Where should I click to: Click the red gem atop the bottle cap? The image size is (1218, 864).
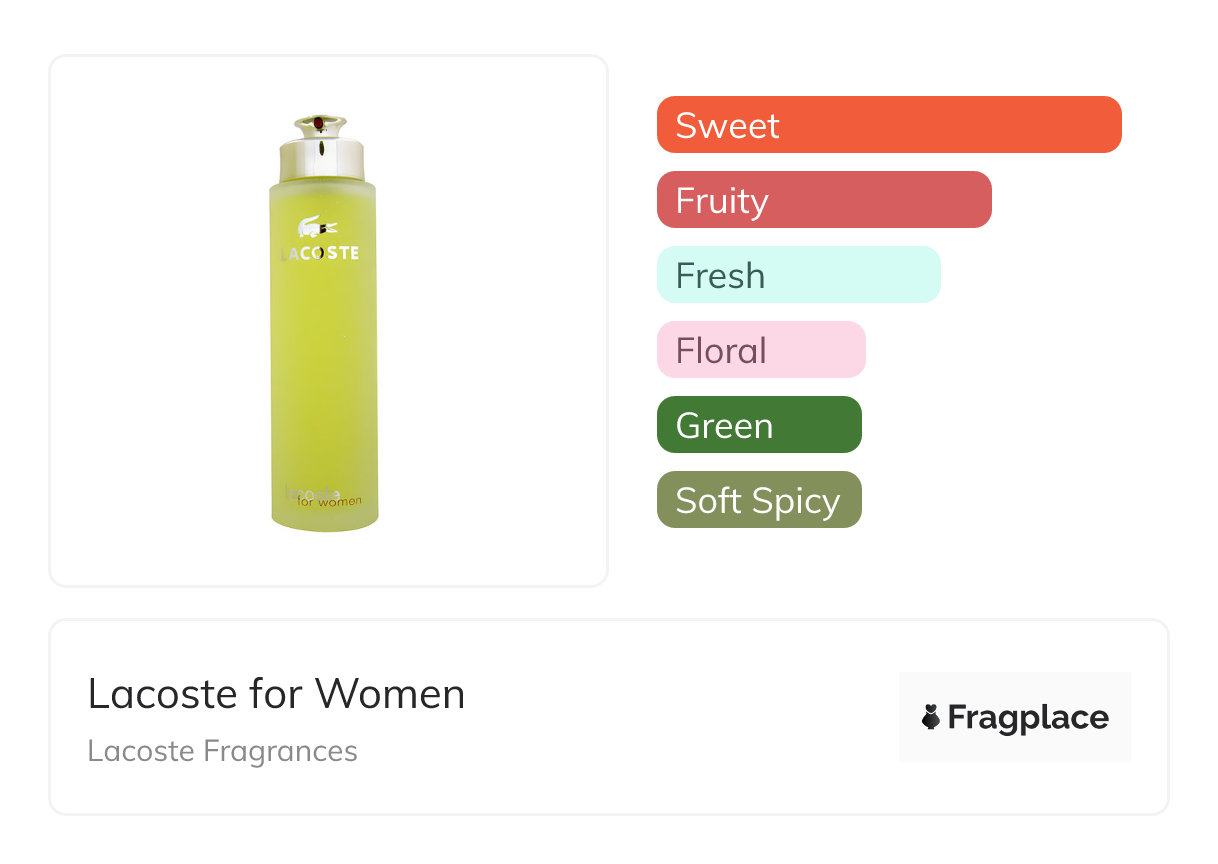coord(319,123)
